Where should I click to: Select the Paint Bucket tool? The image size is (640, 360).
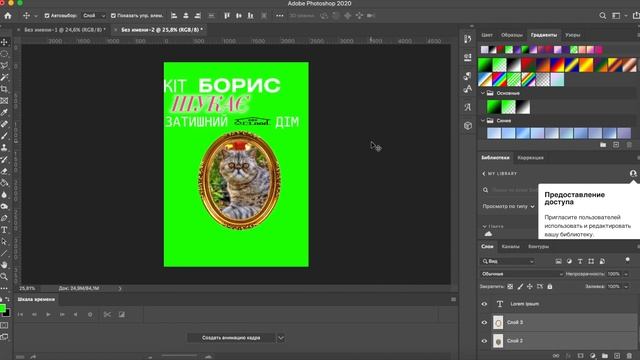pyautogui.click(x=4, y=183)
